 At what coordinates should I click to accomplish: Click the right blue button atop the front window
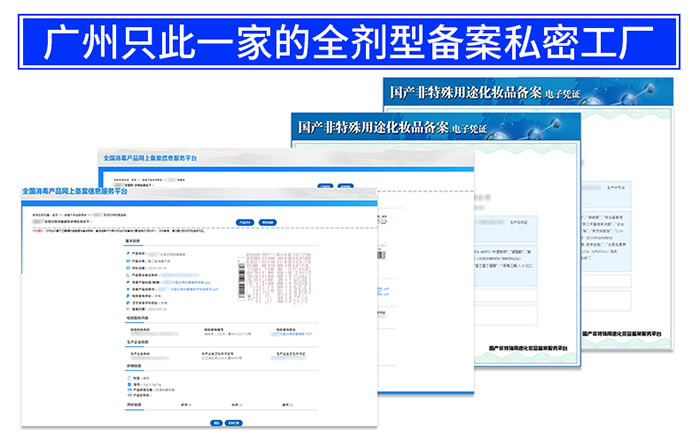[x=268, y=222]
